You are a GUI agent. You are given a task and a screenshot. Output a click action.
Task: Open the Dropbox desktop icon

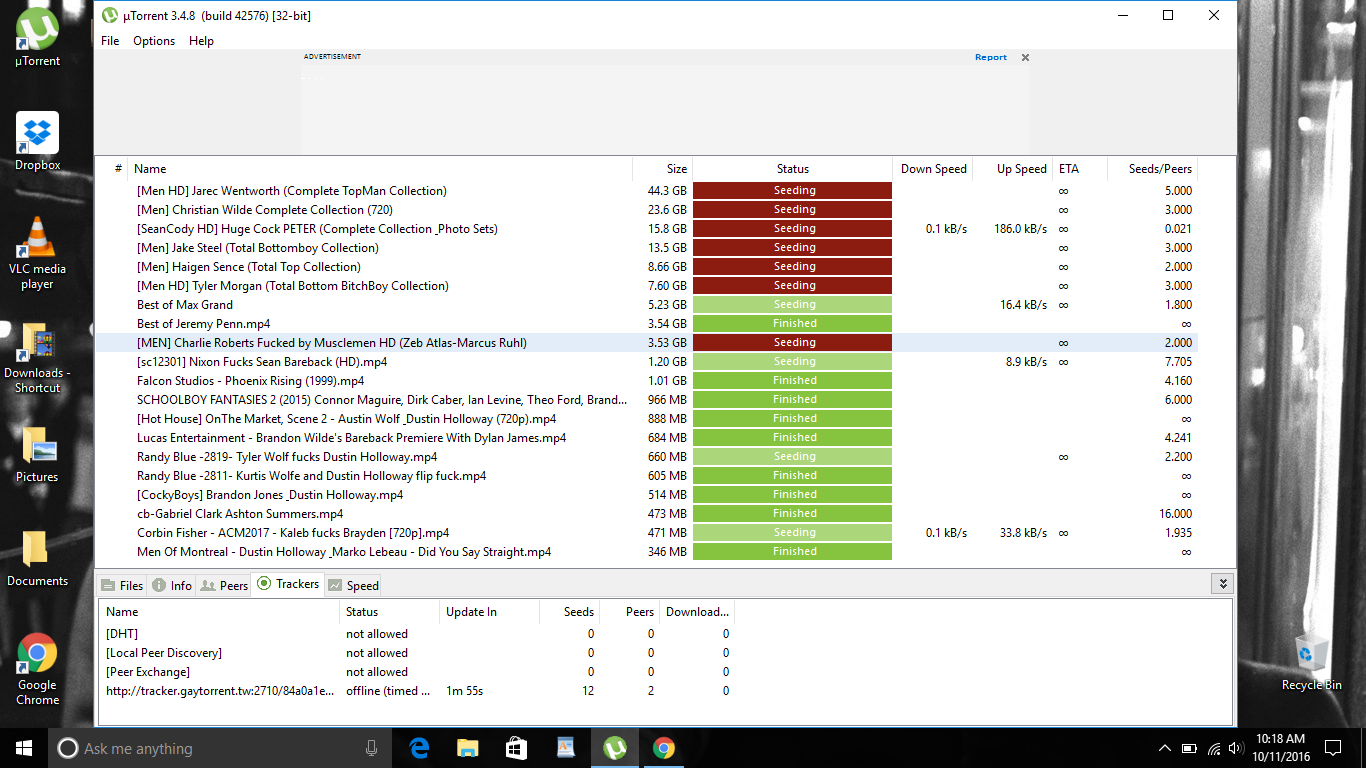click(x=37, y=134)
